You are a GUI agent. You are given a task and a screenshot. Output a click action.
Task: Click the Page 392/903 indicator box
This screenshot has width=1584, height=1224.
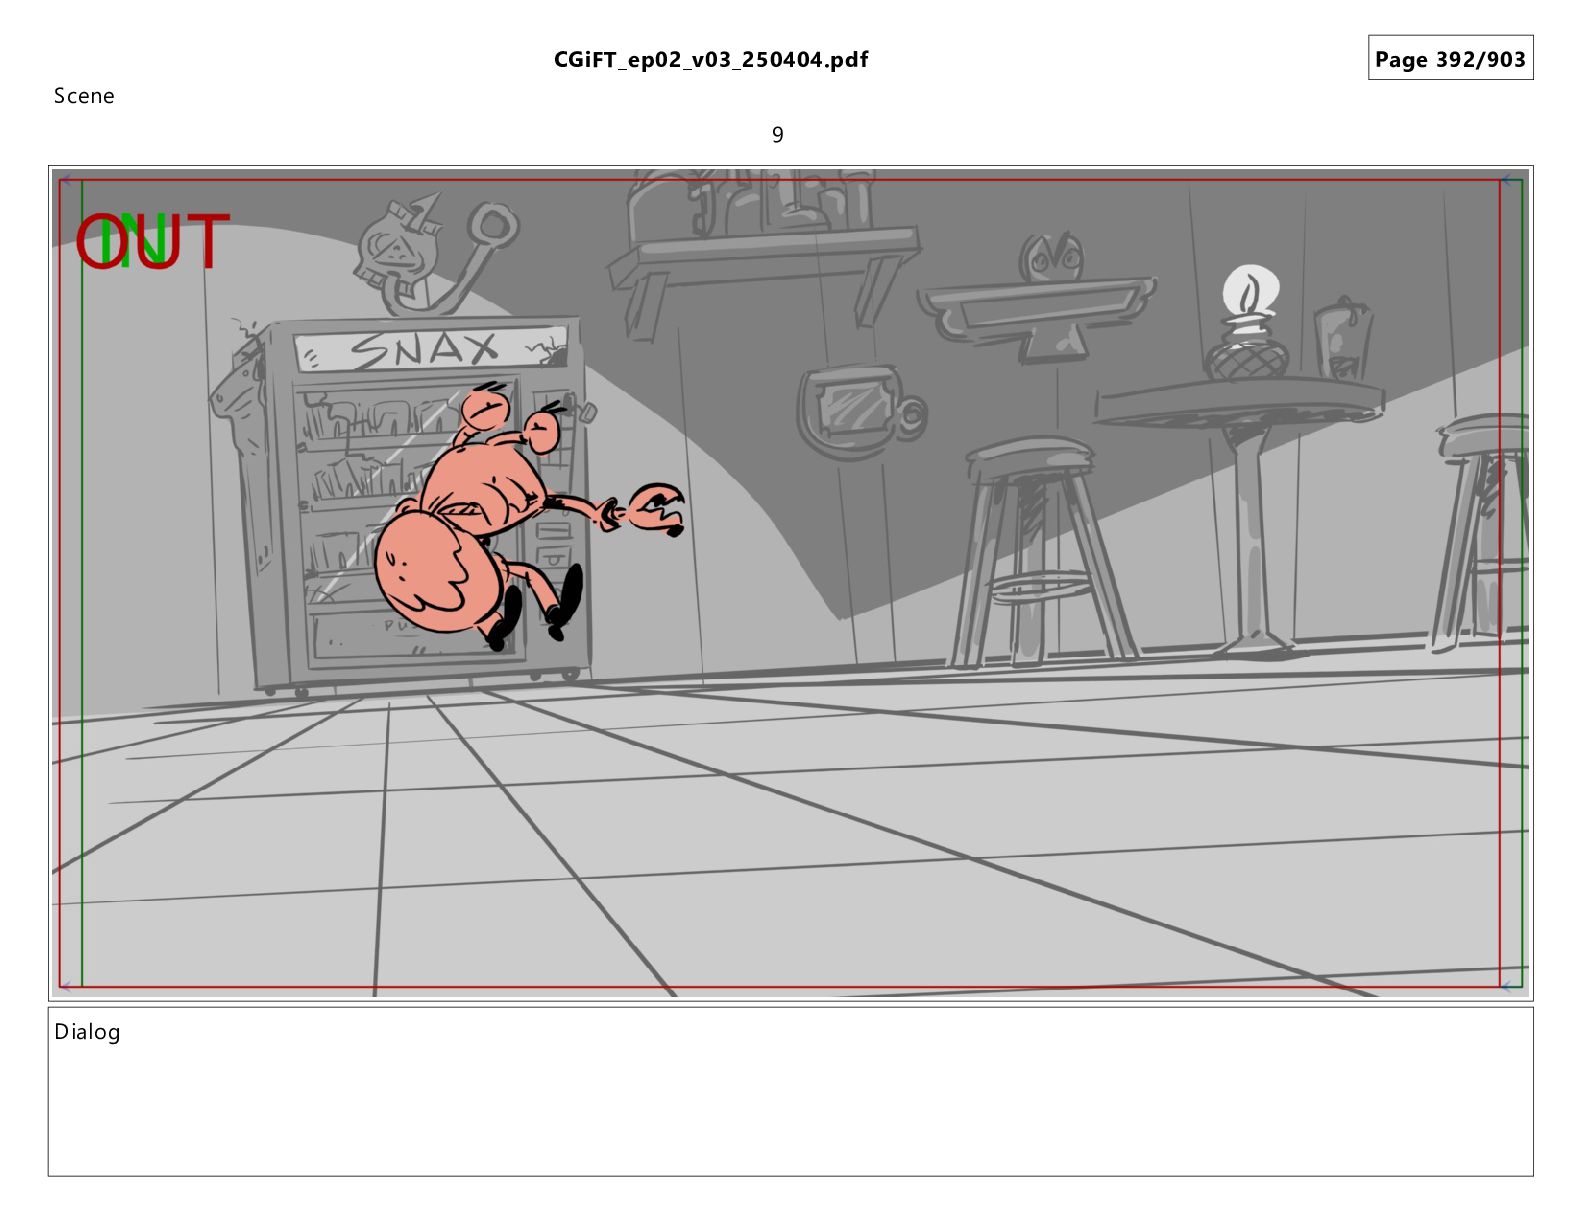coord(1450,59)
